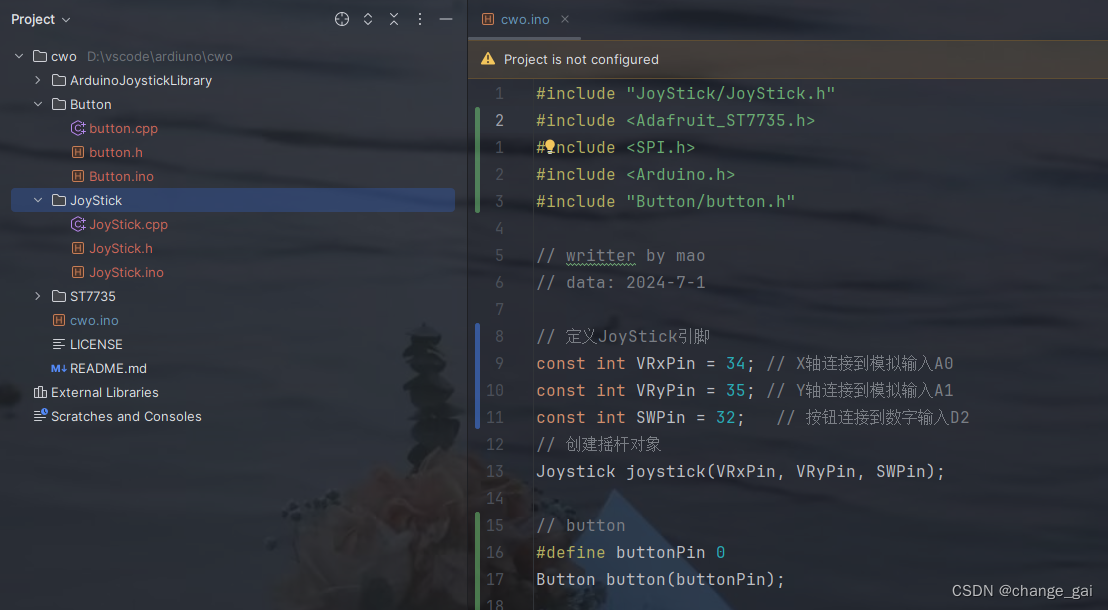Click the Project is not configured warning icon
Screen dimensions: 1108x610
point(488,59)
